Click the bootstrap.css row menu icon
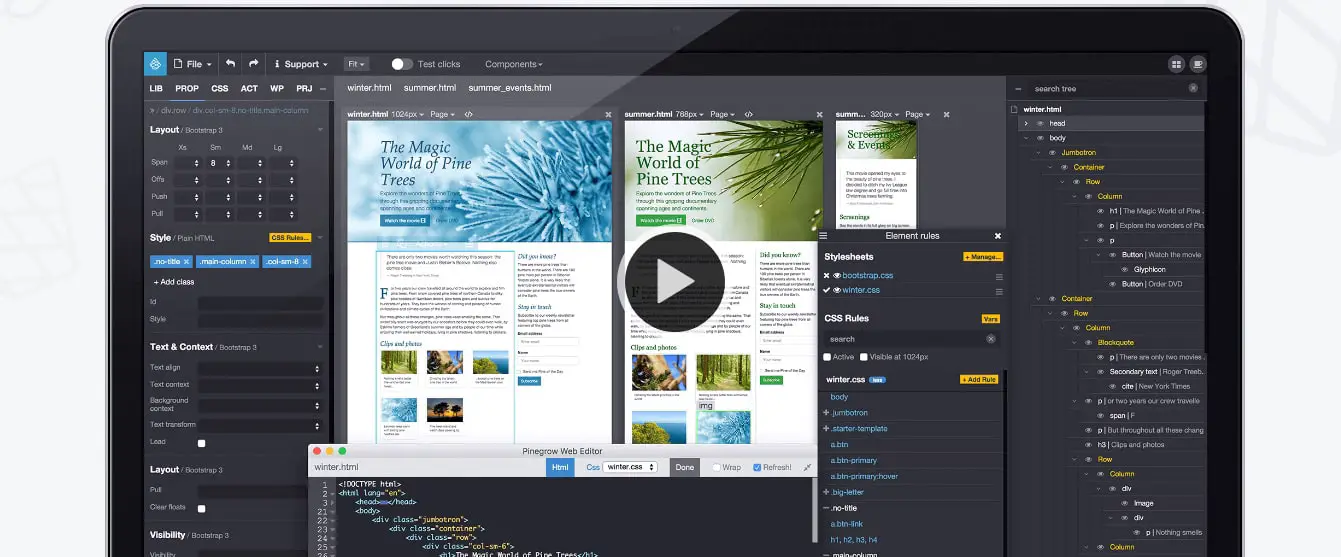The width and height of the screenshot is (1341, 557). pyautogui.click(x=998, y=275)
